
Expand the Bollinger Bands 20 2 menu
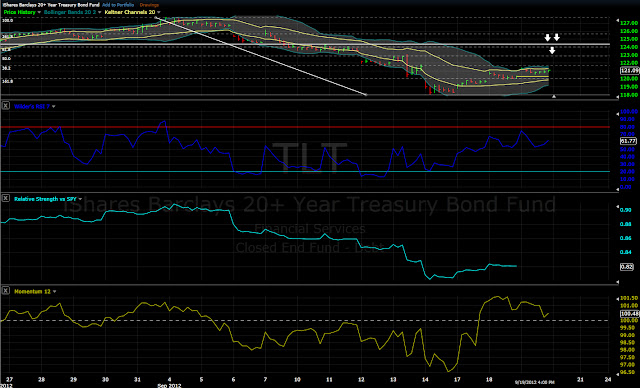tap(100, 12)
